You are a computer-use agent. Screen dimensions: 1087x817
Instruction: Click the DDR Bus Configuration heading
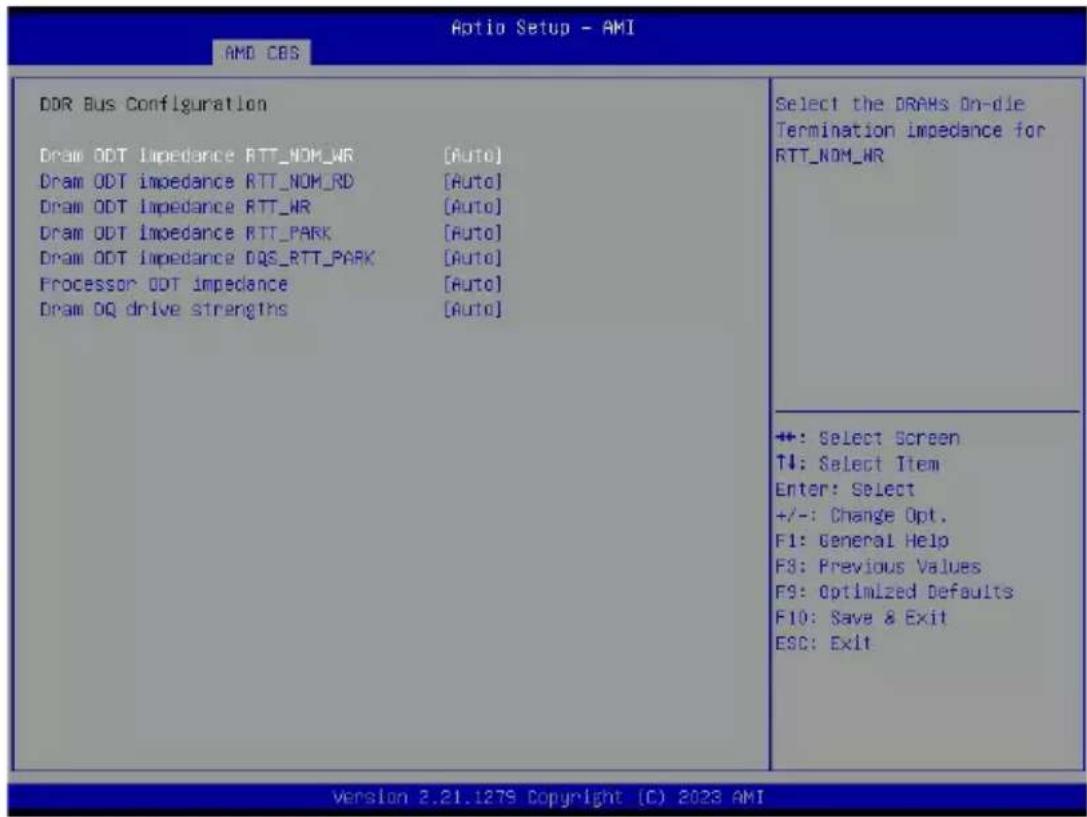153,104
